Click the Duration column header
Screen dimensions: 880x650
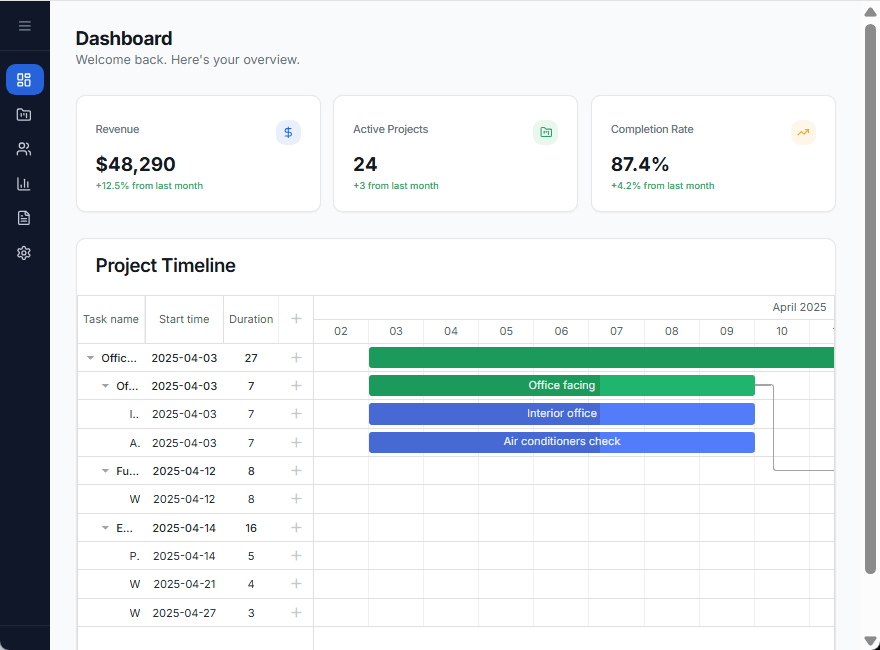[251, 319]
